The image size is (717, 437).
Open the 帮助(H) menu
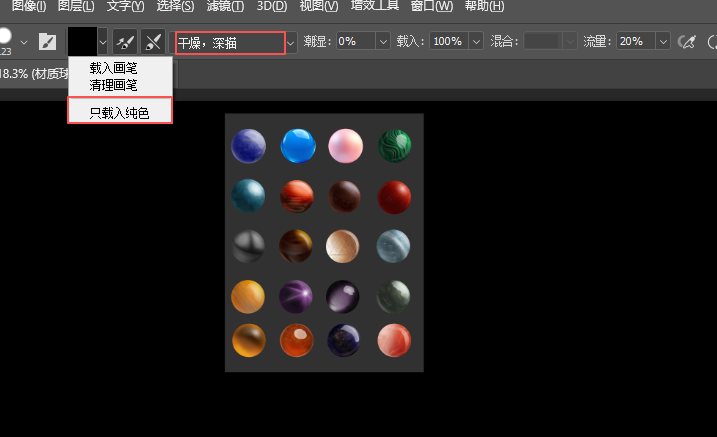point(484,6)
